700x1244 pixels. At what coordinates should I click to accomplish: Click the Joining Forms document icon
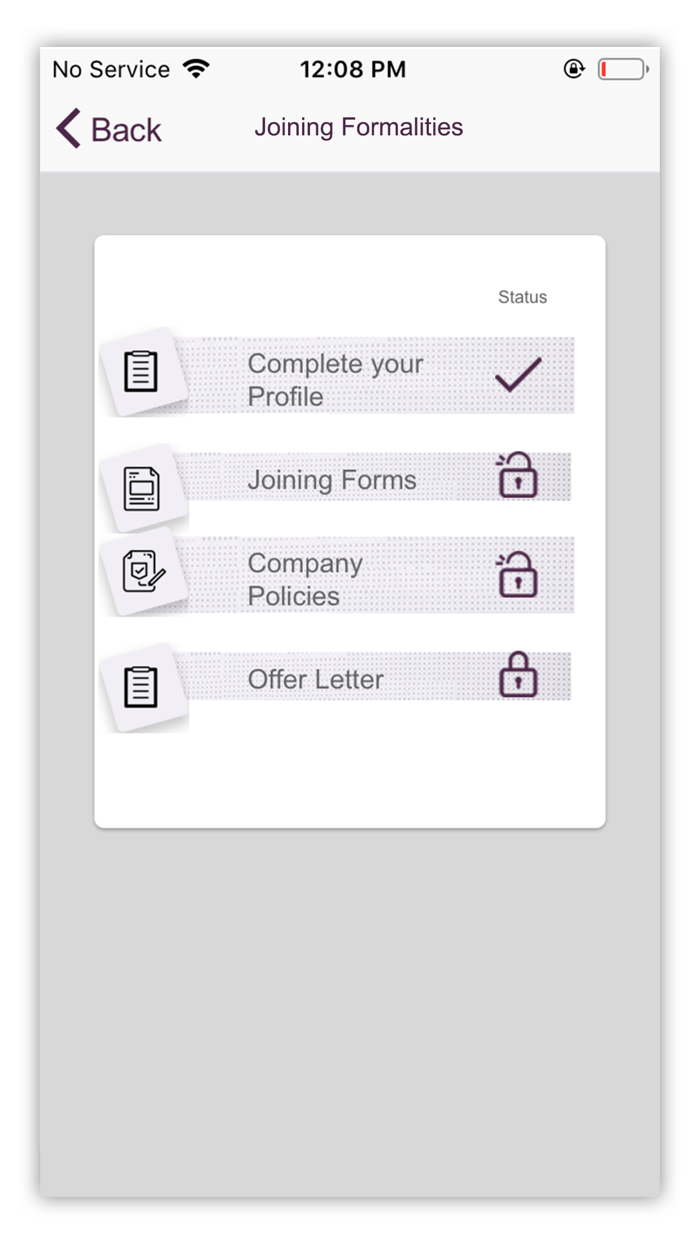click(141, 489)
